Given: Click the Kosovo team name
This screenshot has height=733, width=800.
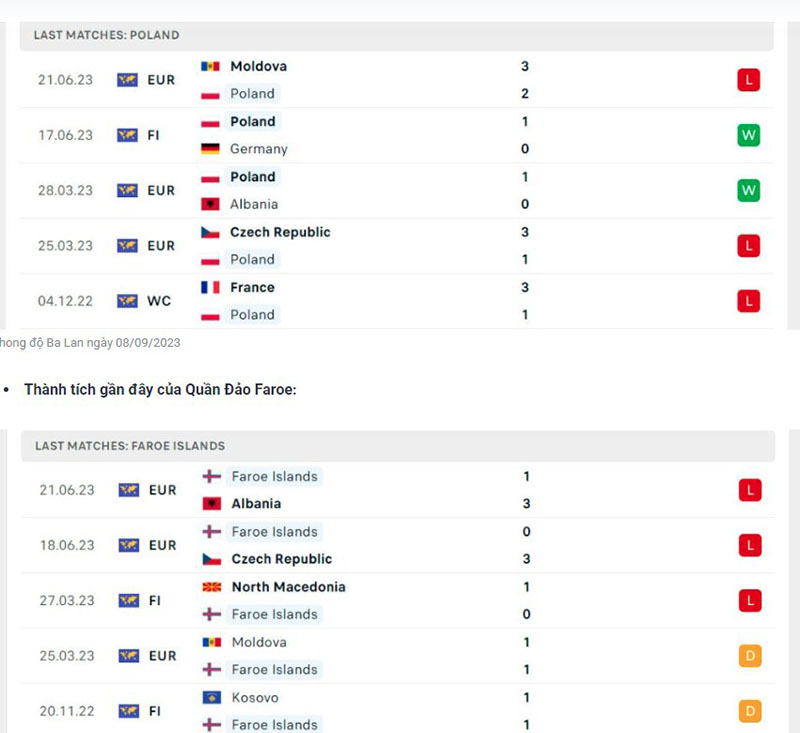Looking at the screenshot, I should pos(255,697).
